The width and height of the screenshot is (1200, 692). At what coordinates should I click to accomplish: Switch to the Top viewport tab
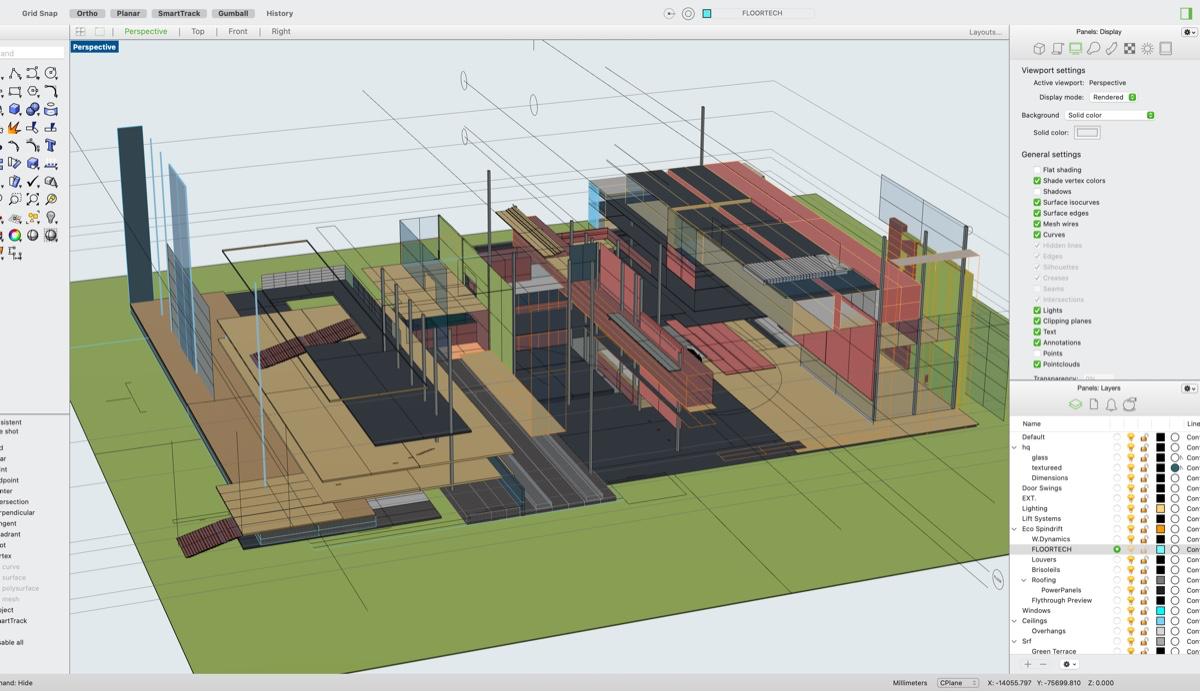pyautogui.click(x=198, y=31)
